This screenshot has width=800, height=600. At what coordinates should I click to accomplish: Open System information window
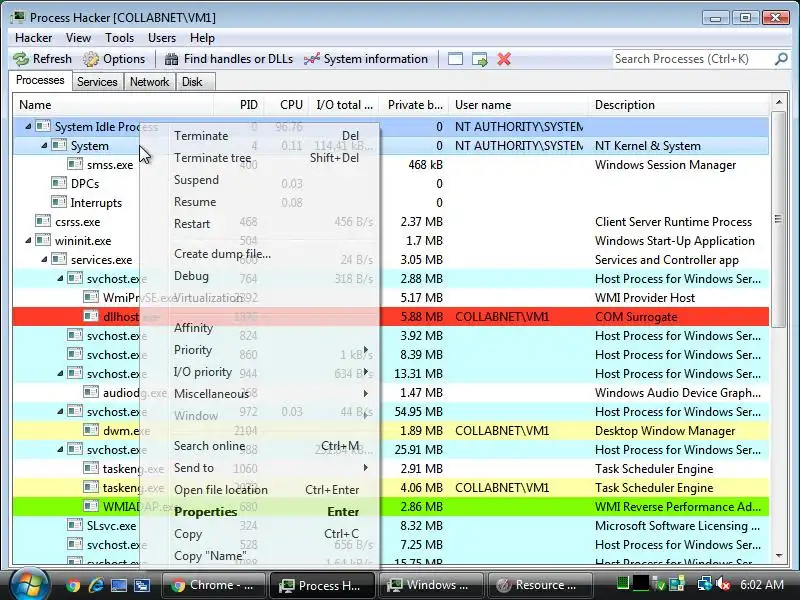(x=365, y=59)
